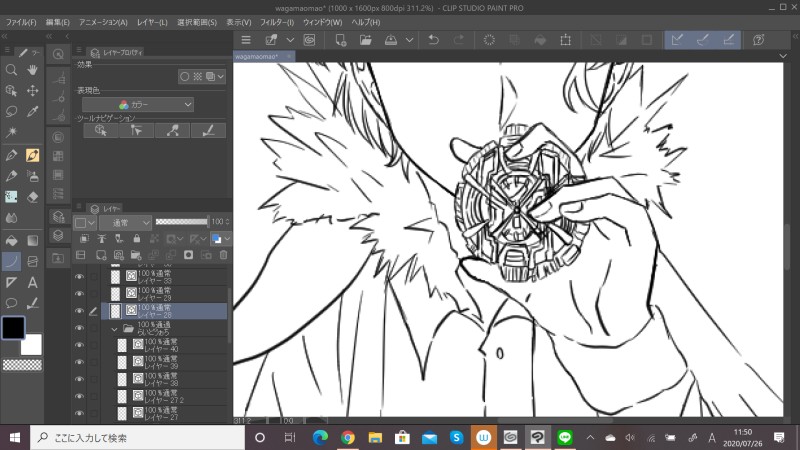
Task: Toggle visibility of レイヤー 40
Action: pos(79,345)
